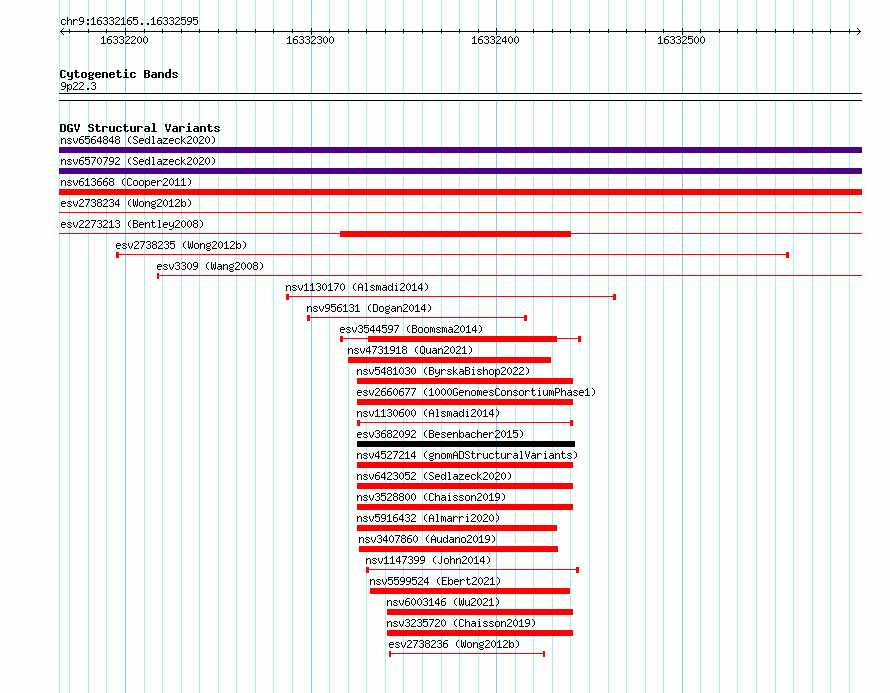Image resolution: width=890 pixels, height=693 pixels.
Task: Open esv3544597 (Boomsma2014) label
Action: [x=411, y=329]
